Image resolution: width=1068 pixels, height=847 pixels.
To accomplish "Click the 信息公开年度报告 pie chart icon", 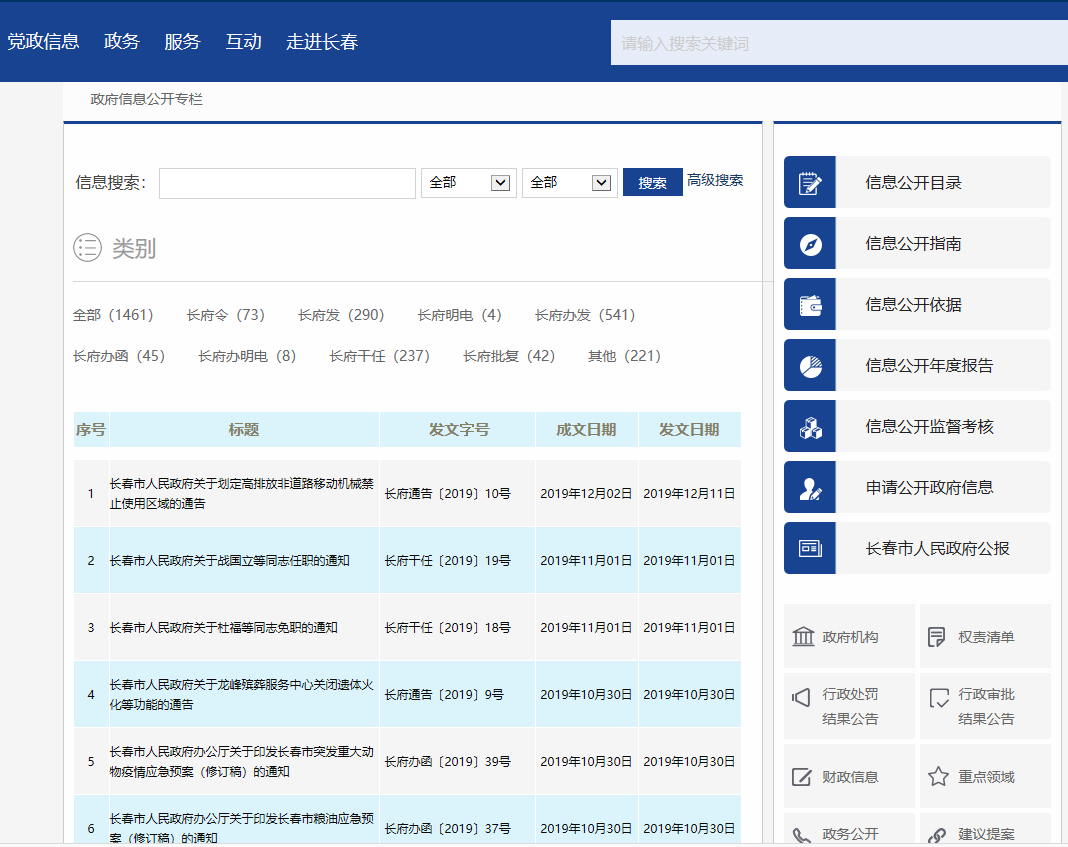I will click(810, 366).
